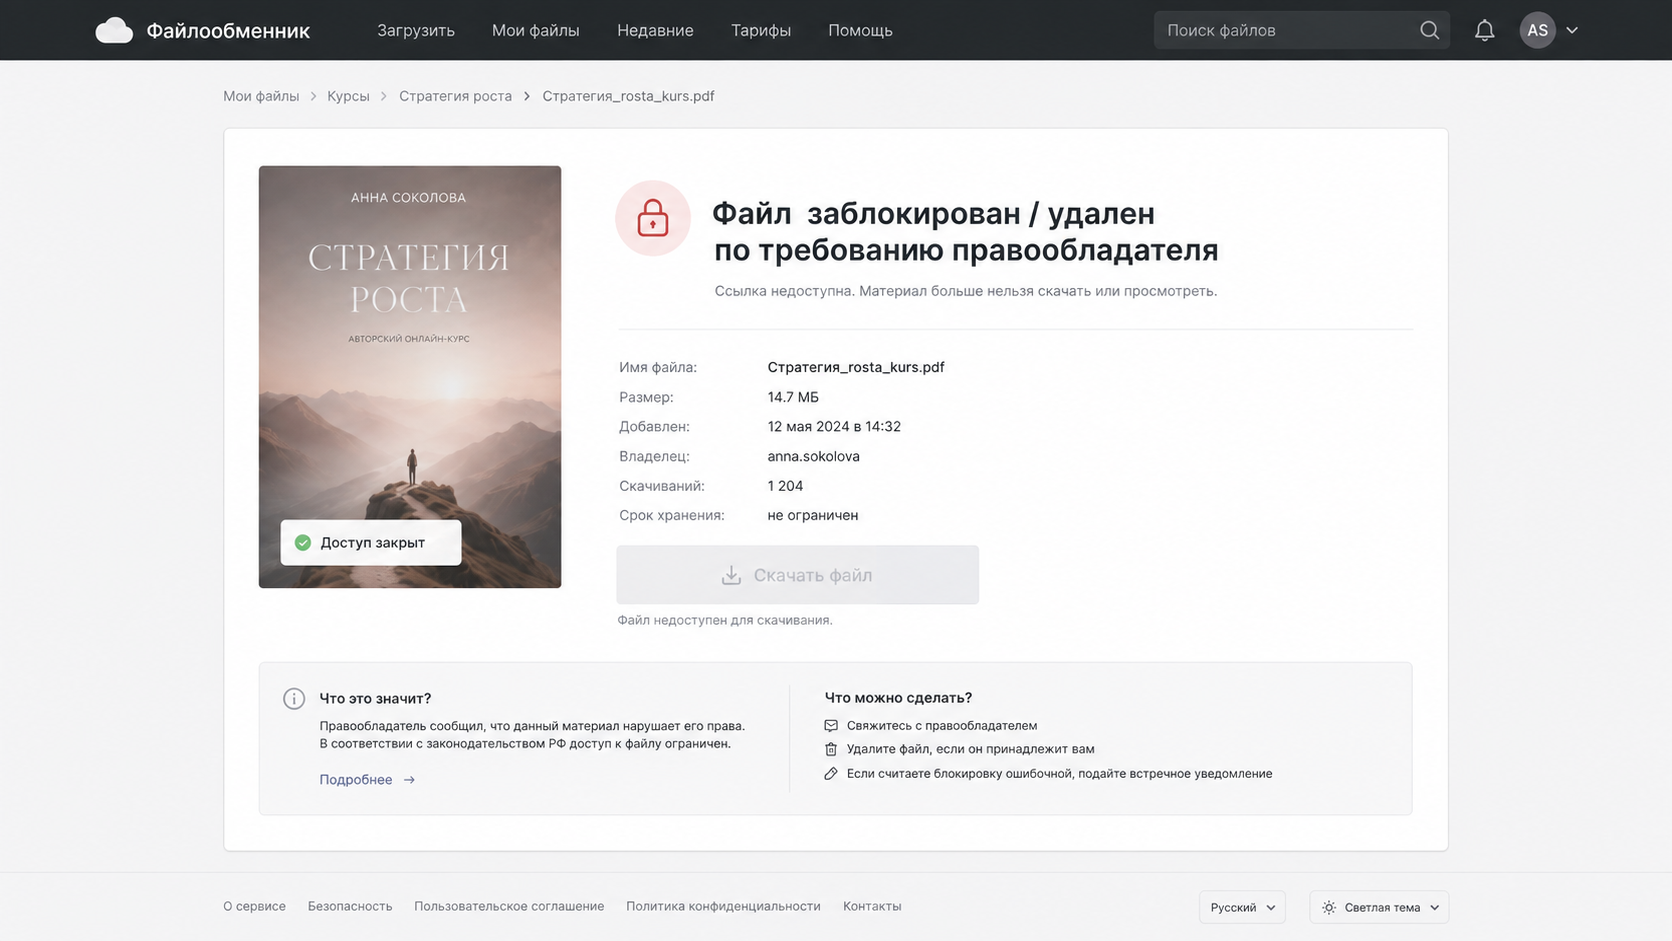Open the Тарифы page

click(760, 30)
